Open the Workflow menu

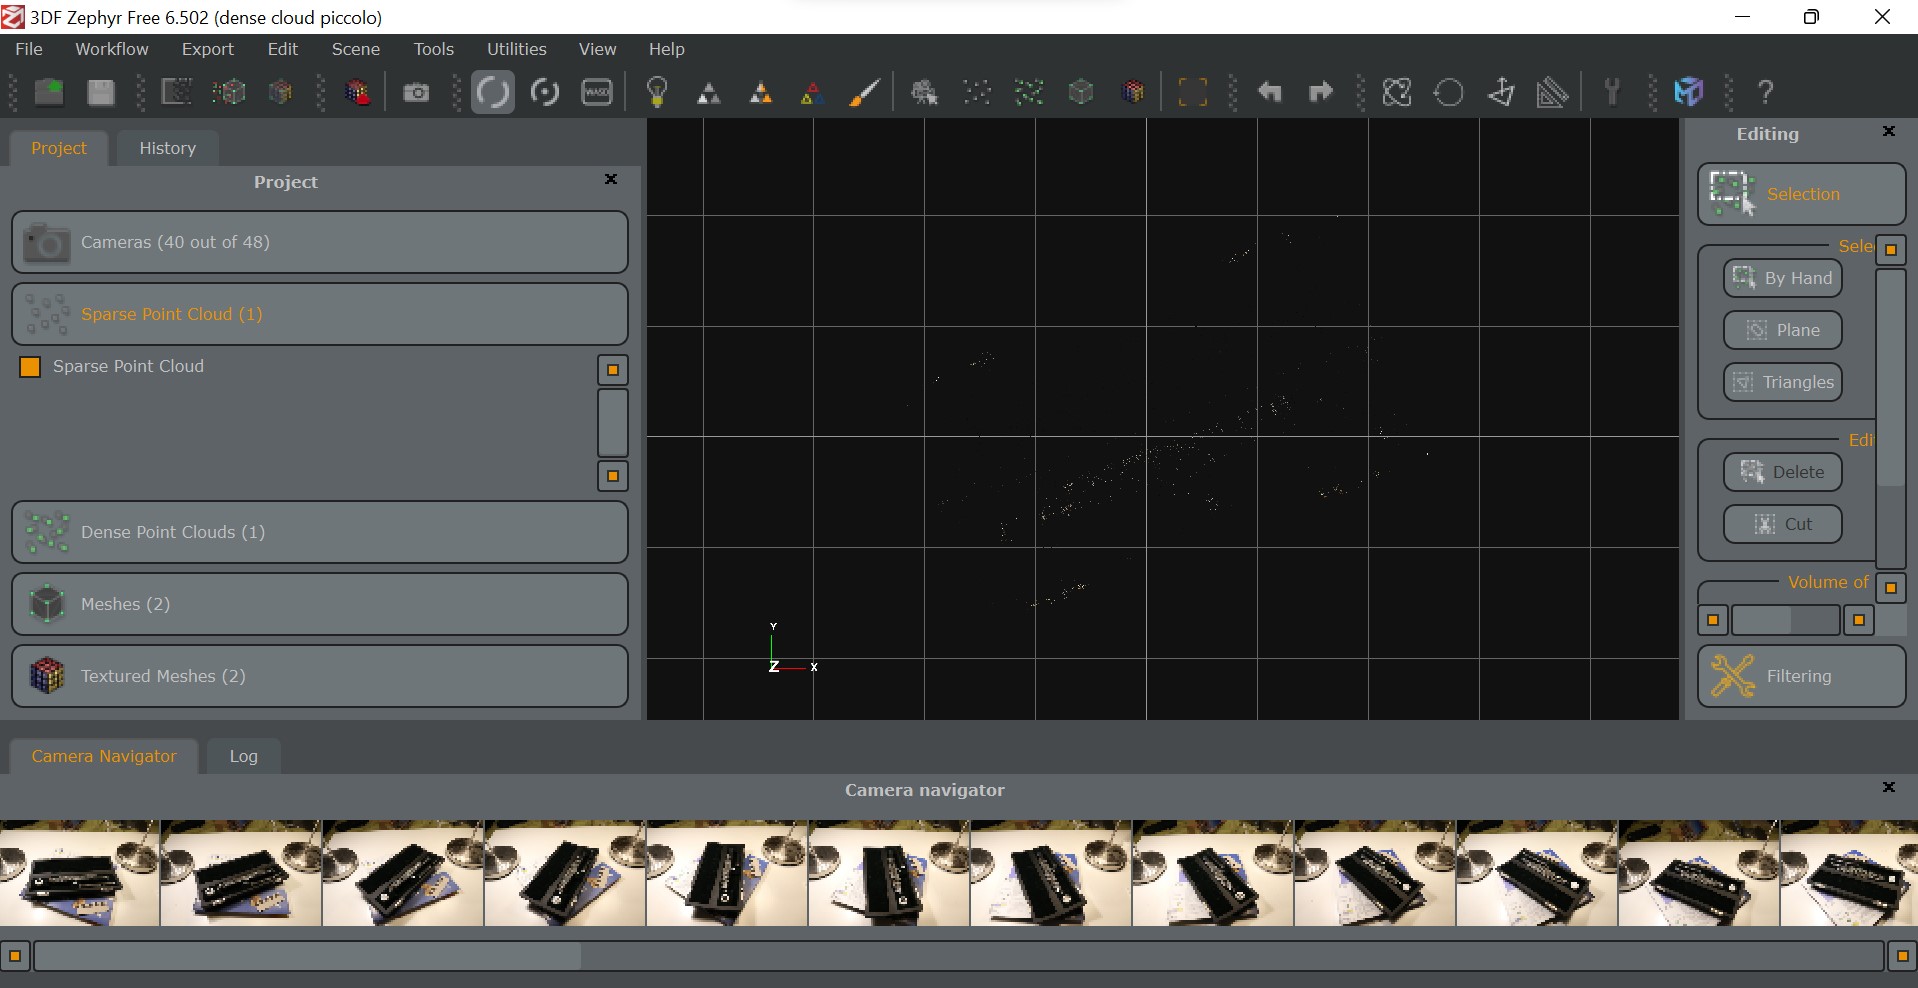[x=111, y=49]
